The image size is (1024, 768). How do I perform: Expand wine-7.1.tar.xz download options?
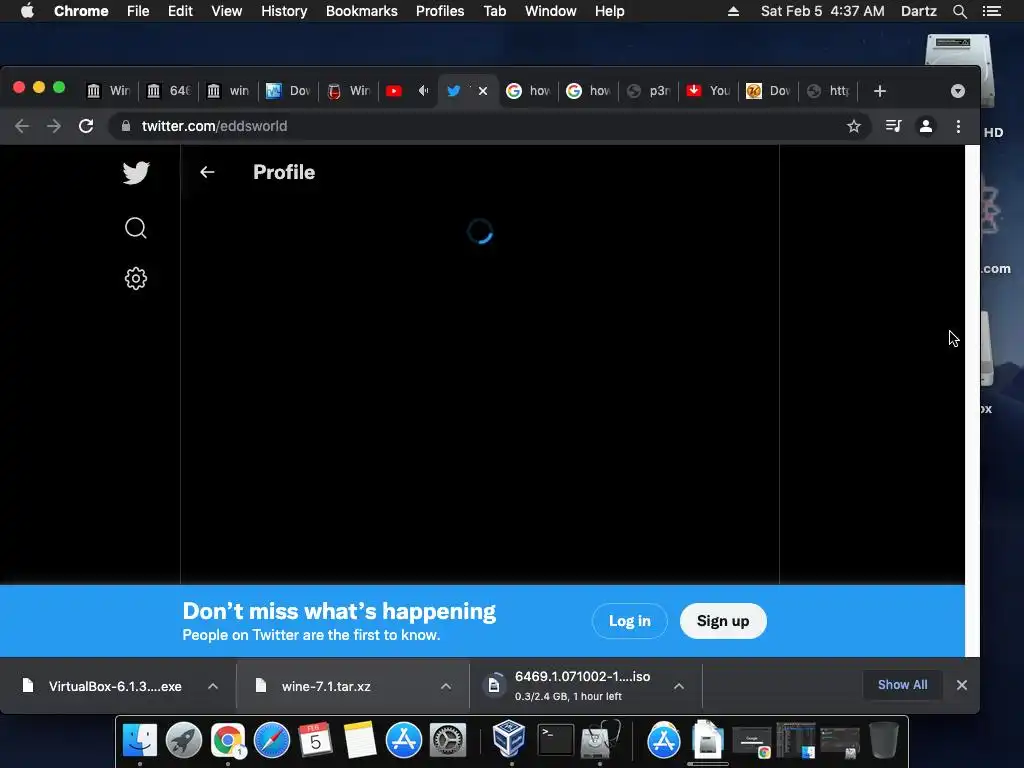click(446, 686)
